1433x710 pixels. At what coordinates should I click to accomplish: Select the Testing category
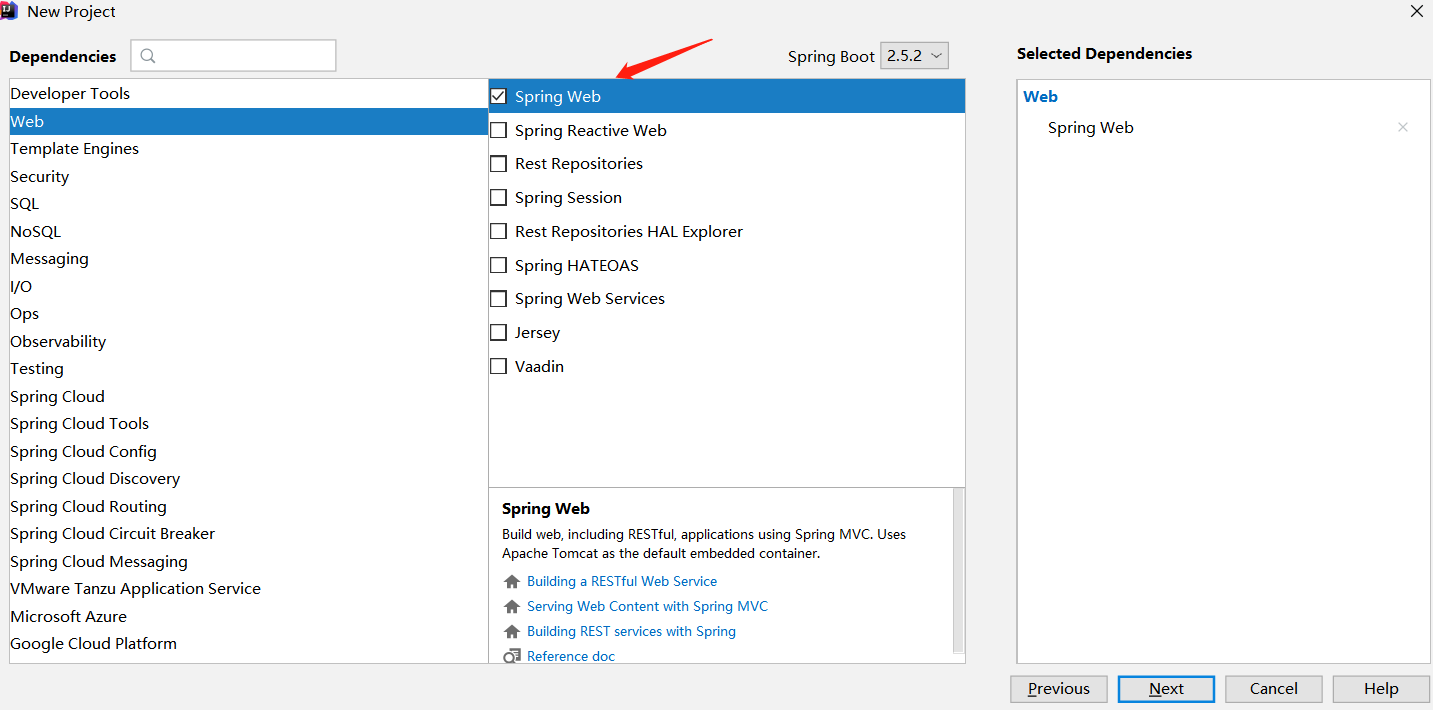tap(248, 368)
